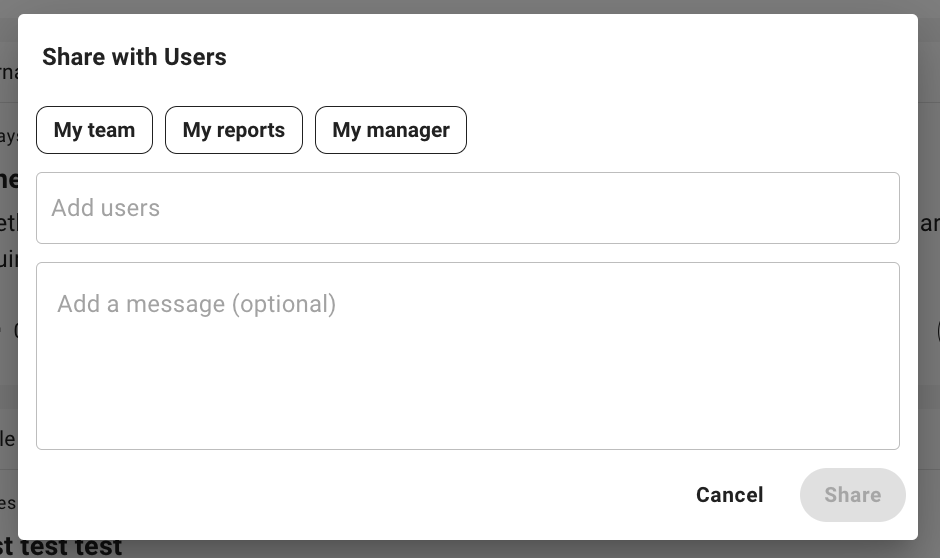Add my manager as a recipient
This screenshot has height=558, width=940.
click(390, 130)
